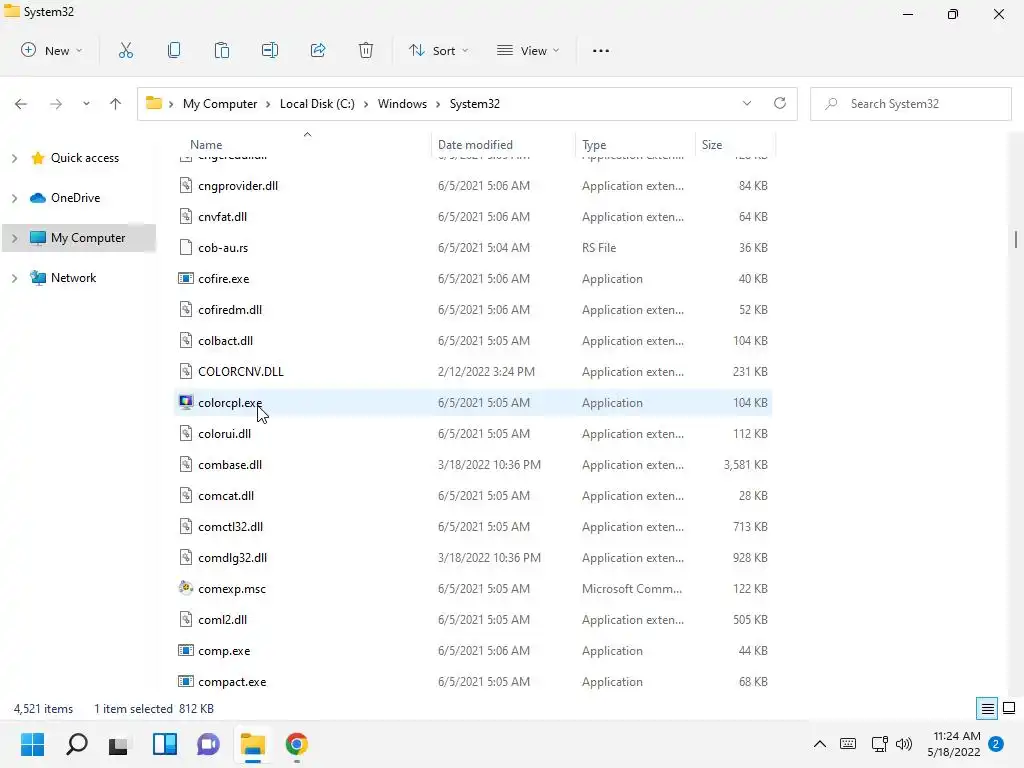This screenshot has width=1024, height=768.
Task: Click Windows breadcrumb segment
Action: click(402, 104)
